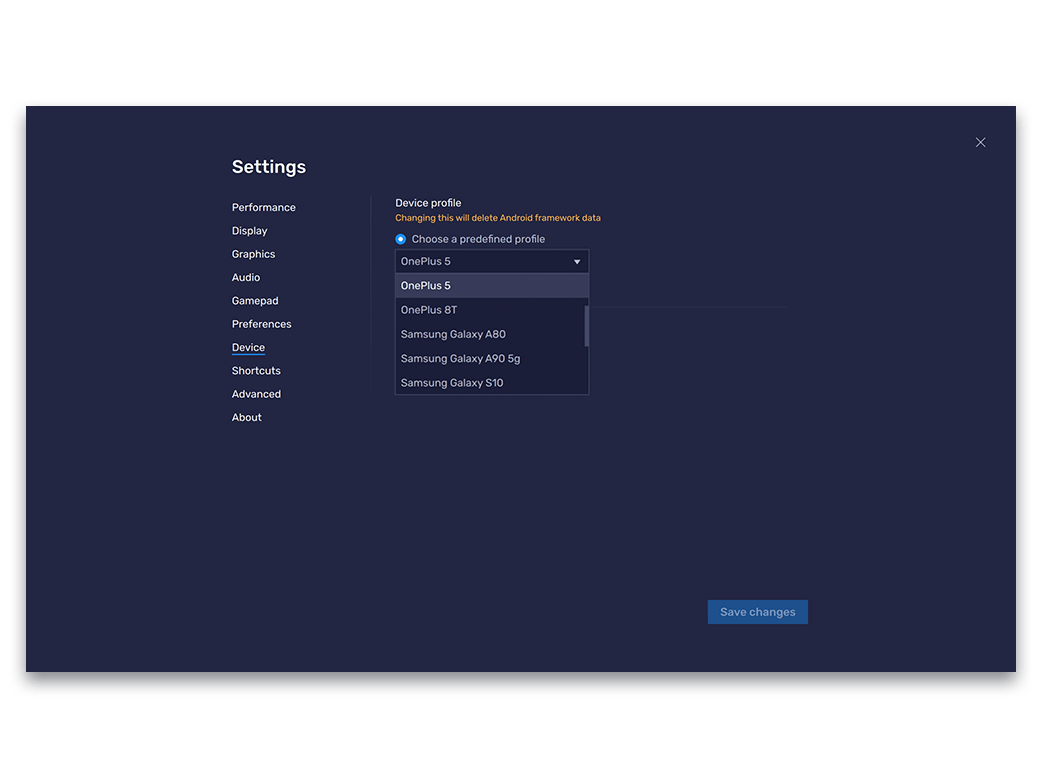The height and width of the screenshot is (780, 1040).
Task: Select the 'Choose a predefined profile' radio button
Action: pyautogui.click(x=401, y=239)
